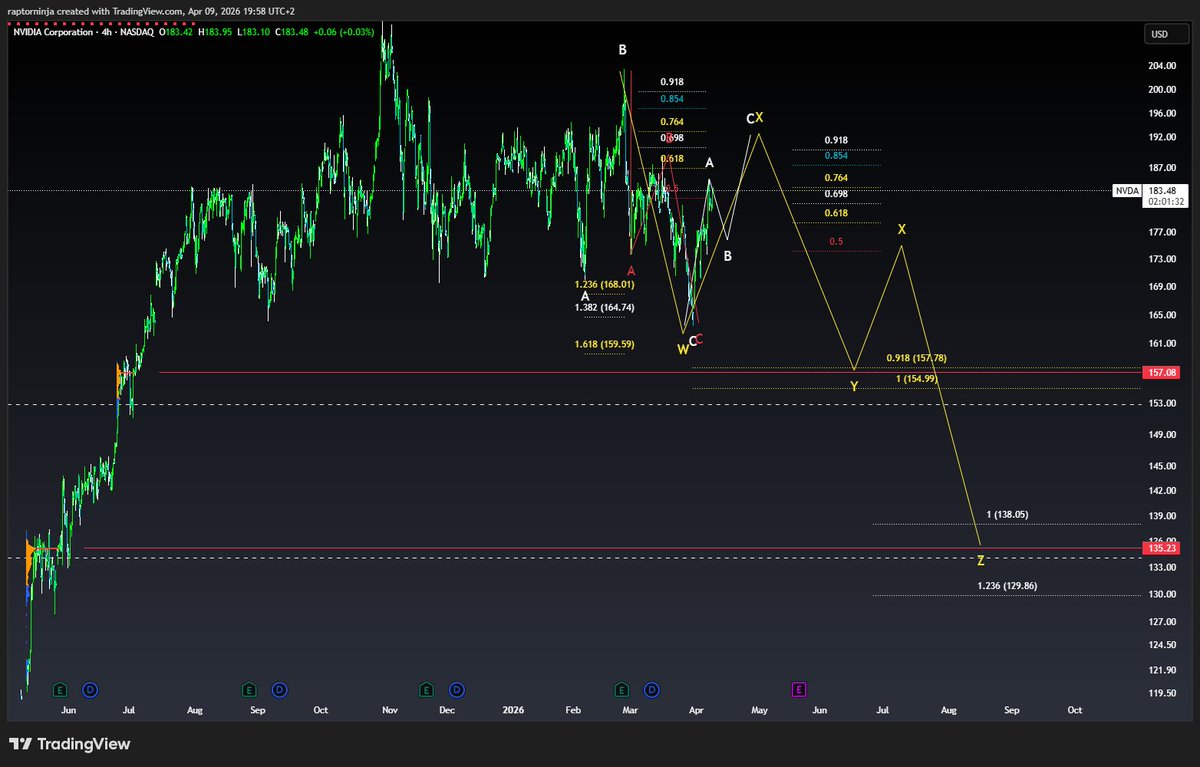Select the Fibonacci label 1.618 (159.59)
Viewport: 1200px width, 767px height.
point(604,344)
